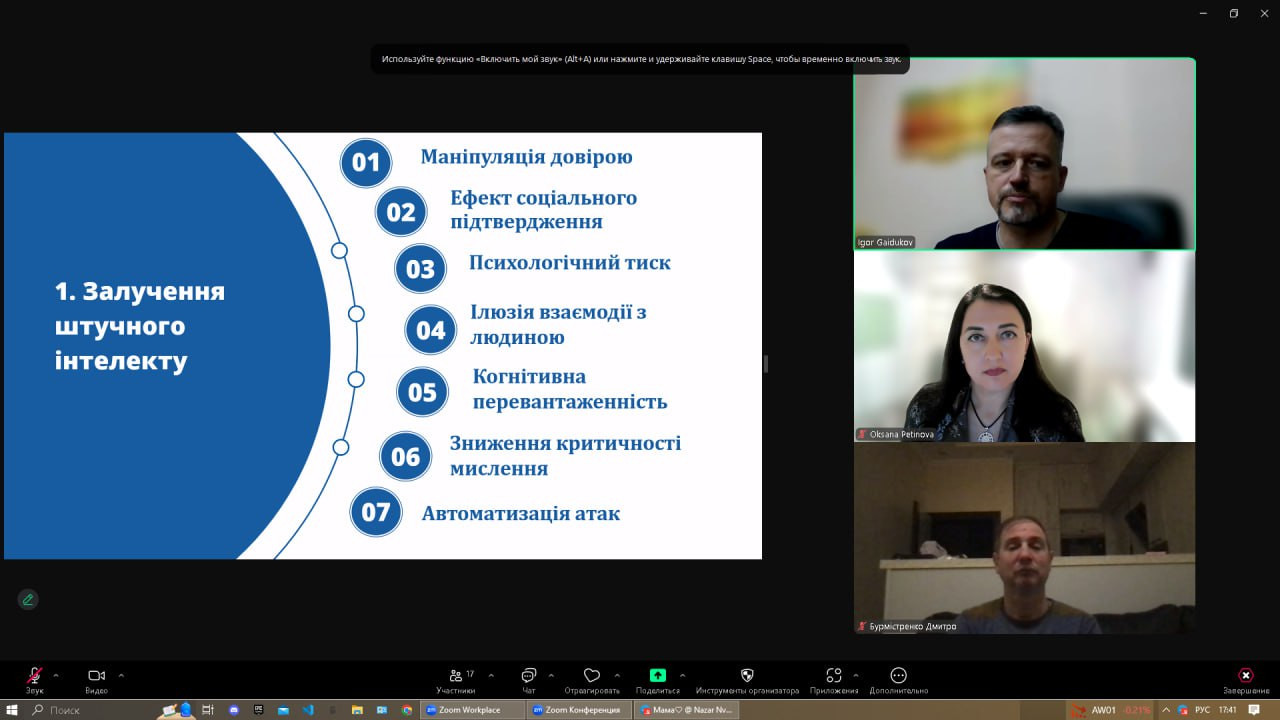The height and width of the screenshot is (720, 1280).
Task: Open the Отреагировать reactions heart
Action: click(x=592, y=680)
